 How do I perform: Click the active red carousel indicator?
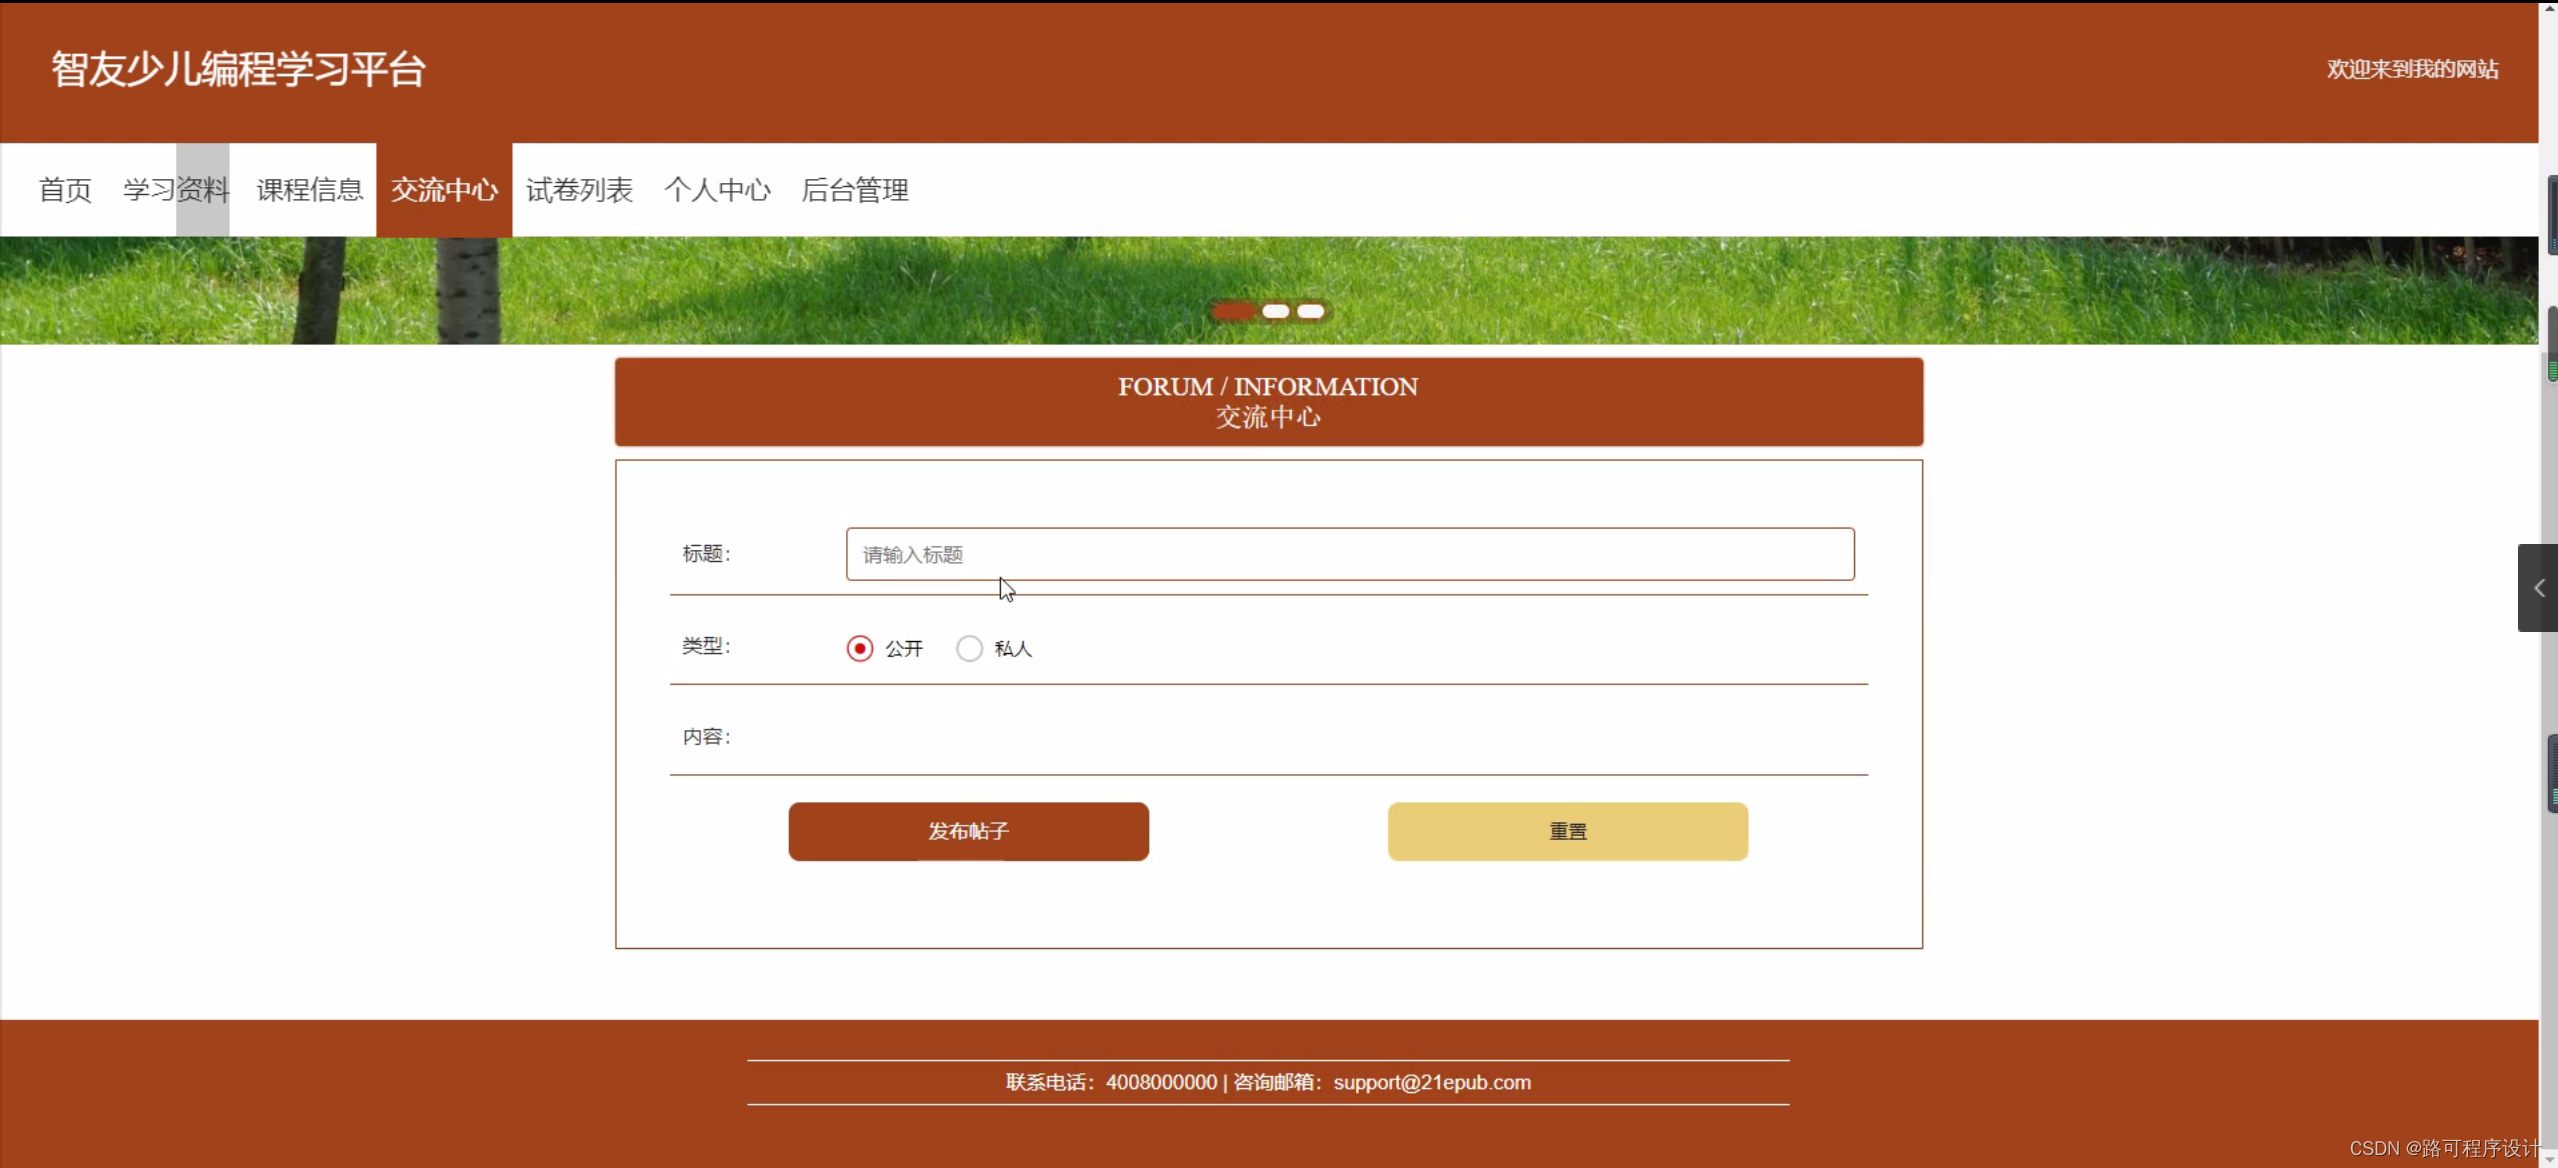[1234, 312]
